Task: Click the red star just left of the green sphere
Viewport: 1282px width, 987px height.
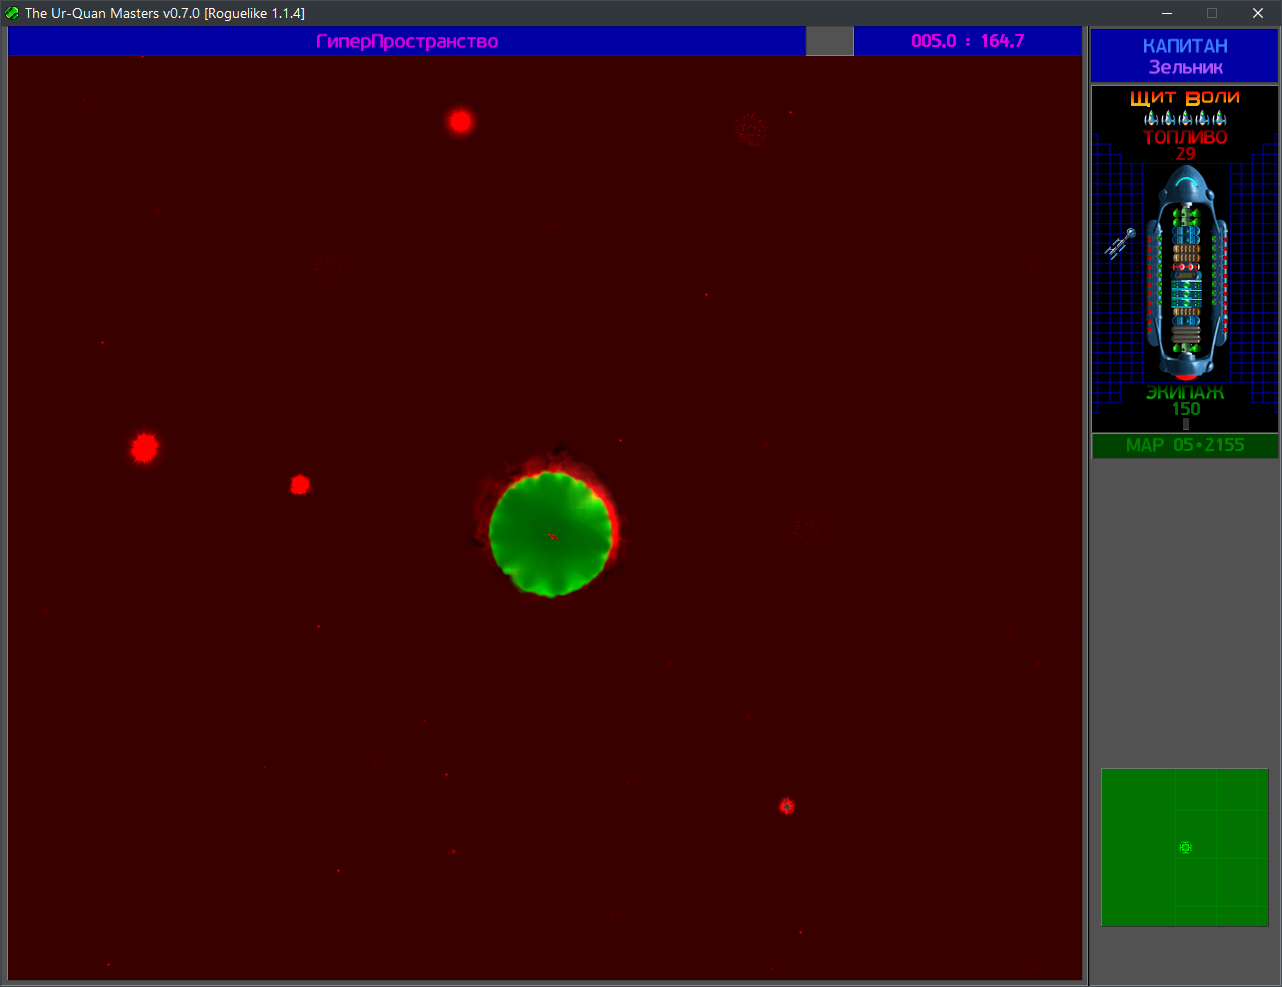Action: click(x=300, y=485)
